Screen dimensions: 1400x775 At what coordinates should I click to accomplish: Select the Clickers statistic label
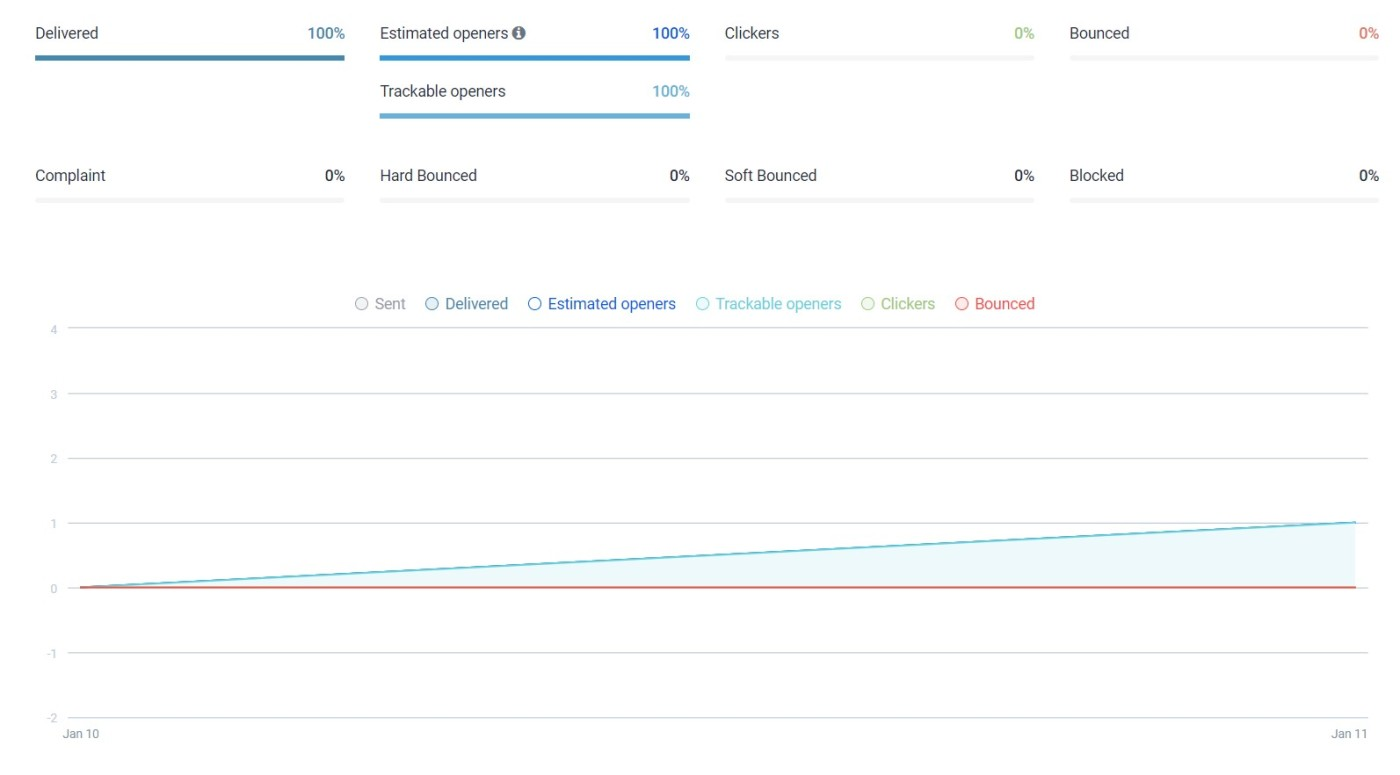(752, 33)
